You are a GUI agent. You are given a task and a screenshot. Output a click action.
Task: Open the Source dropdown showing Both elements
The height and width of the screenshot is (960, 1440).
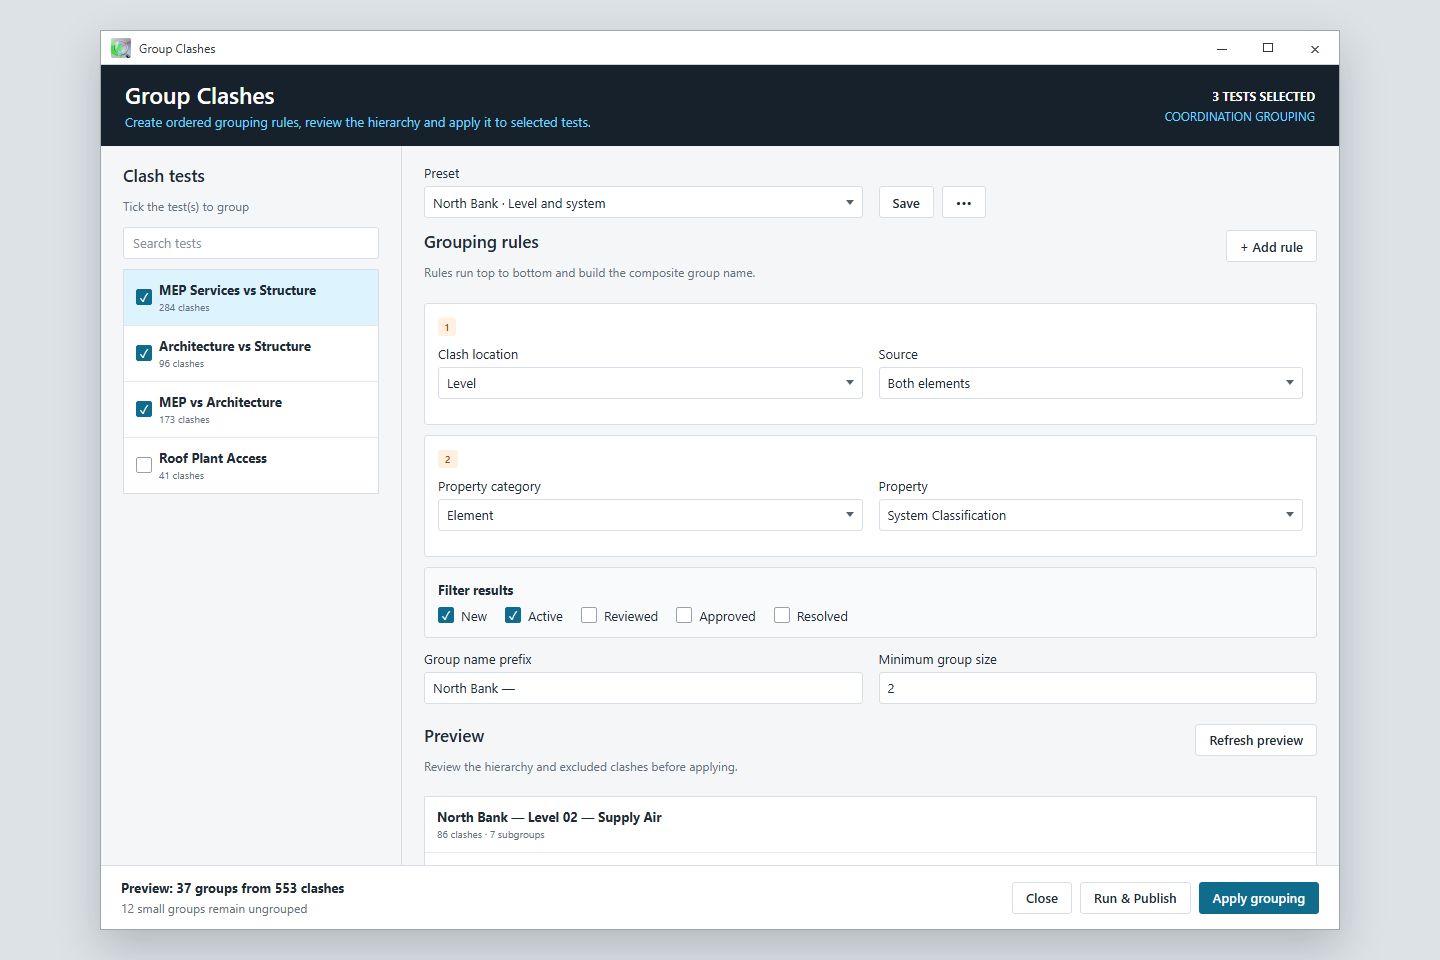click(x=1090, y=383)
